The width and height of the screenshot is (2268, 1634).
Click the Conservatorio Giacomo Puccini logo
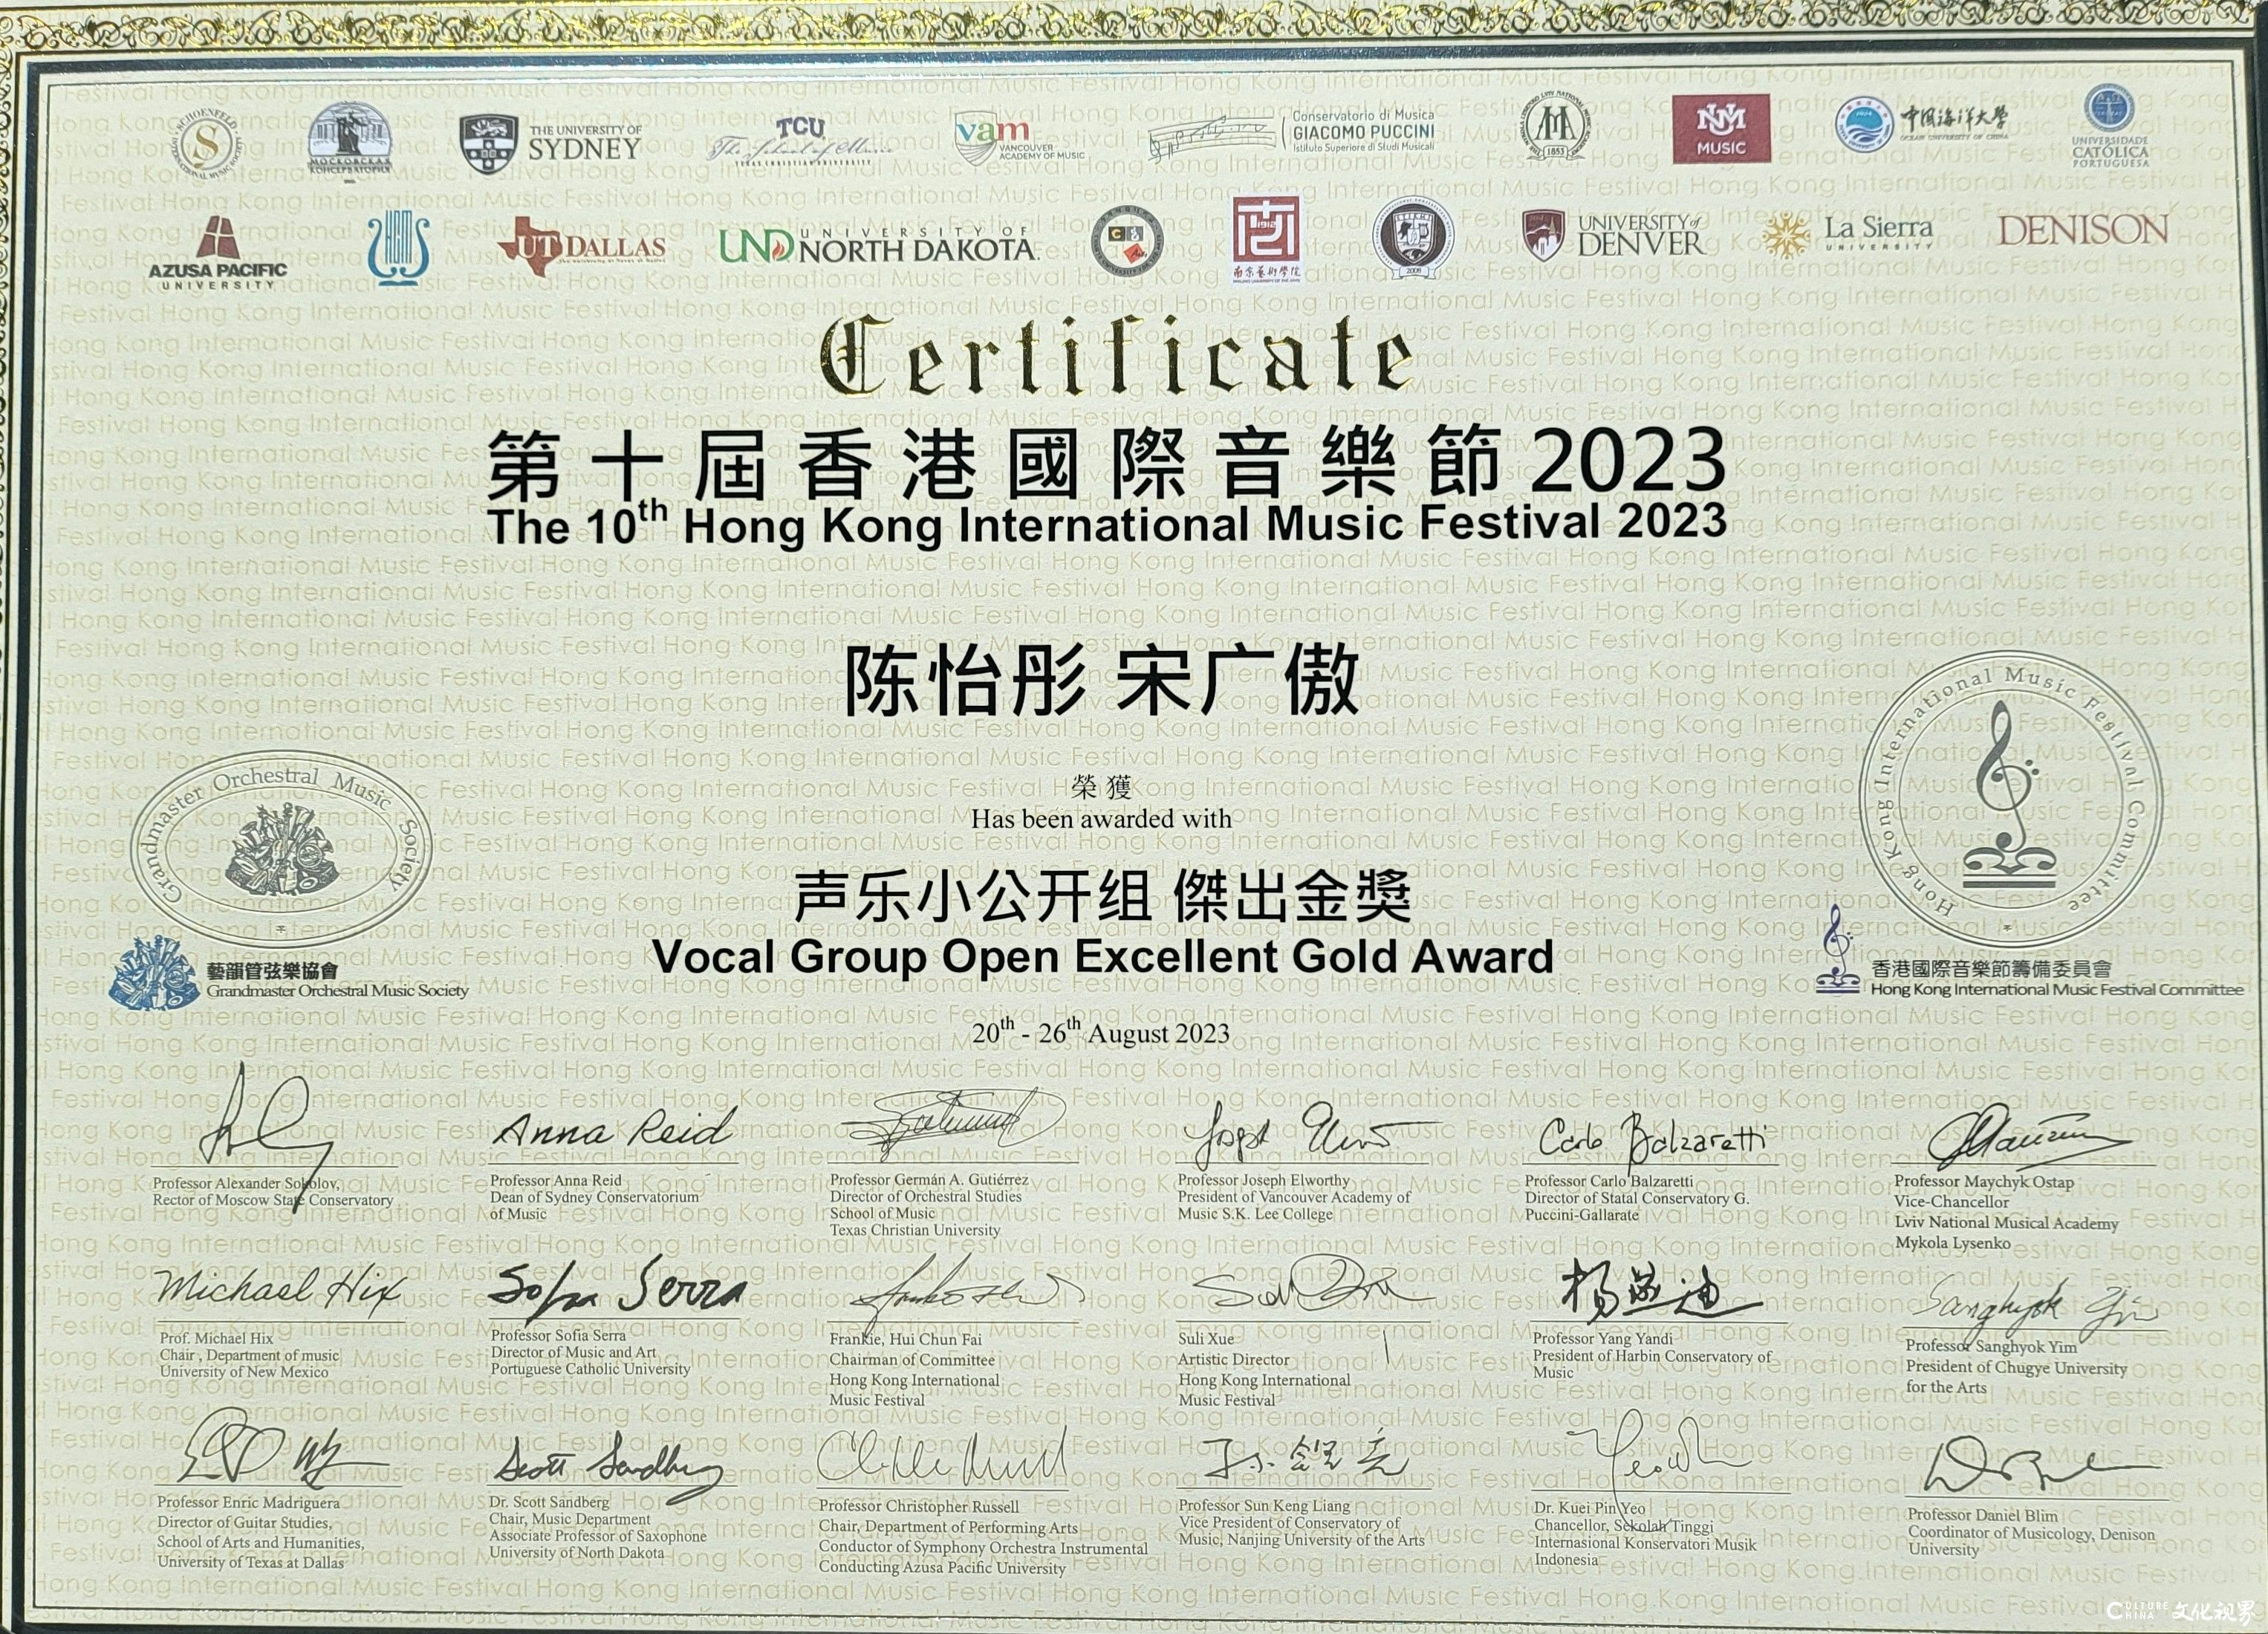1291,136
